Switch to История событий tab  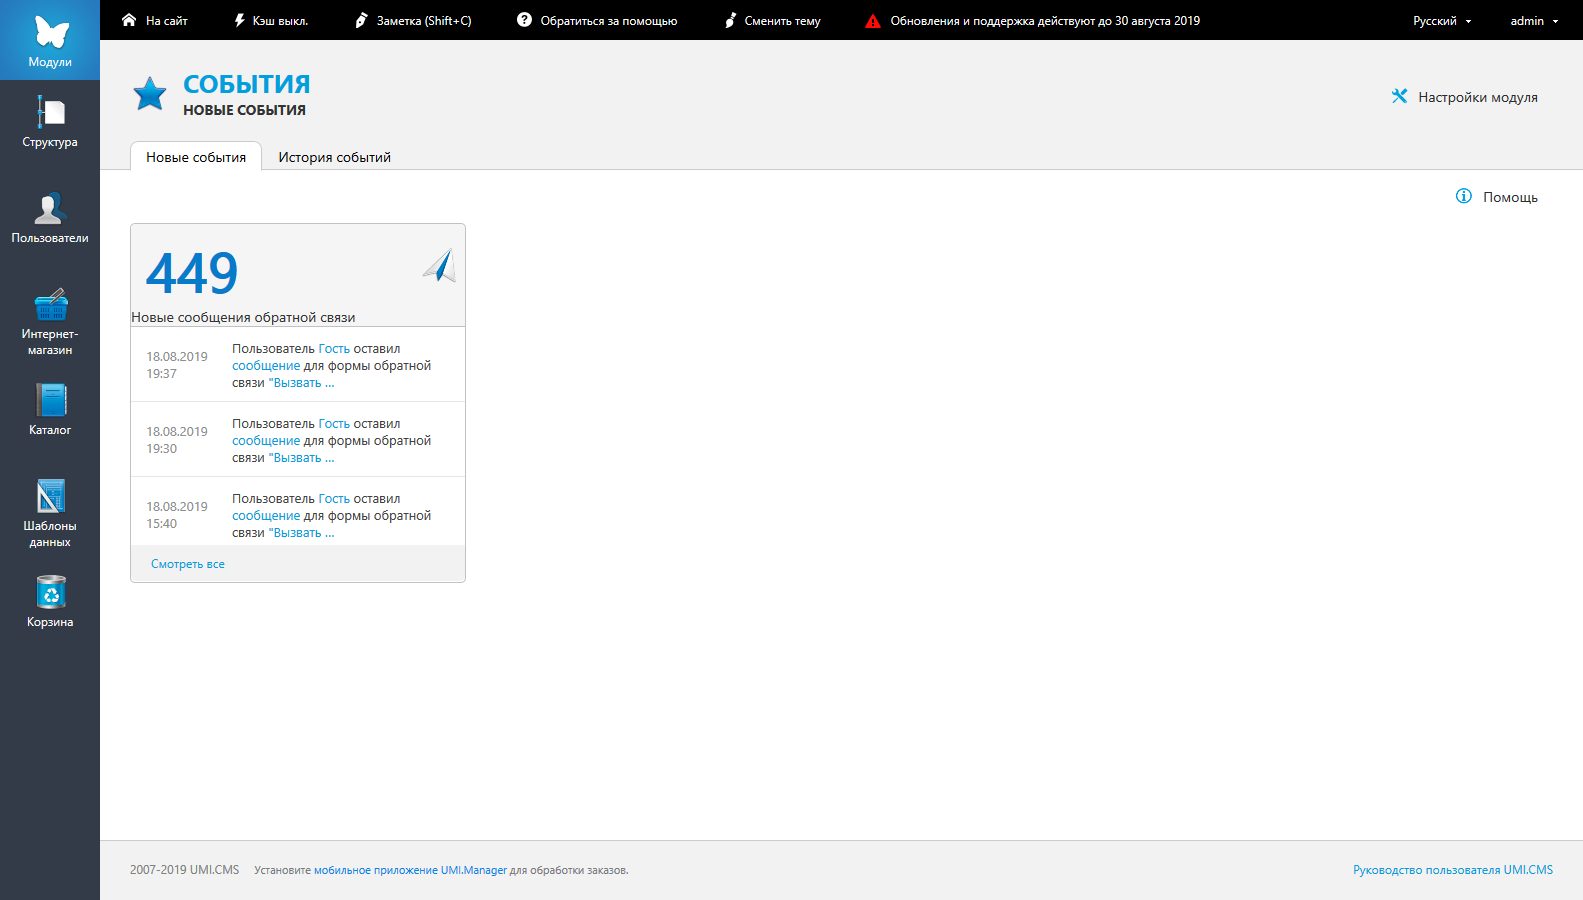tap(334, 157)
